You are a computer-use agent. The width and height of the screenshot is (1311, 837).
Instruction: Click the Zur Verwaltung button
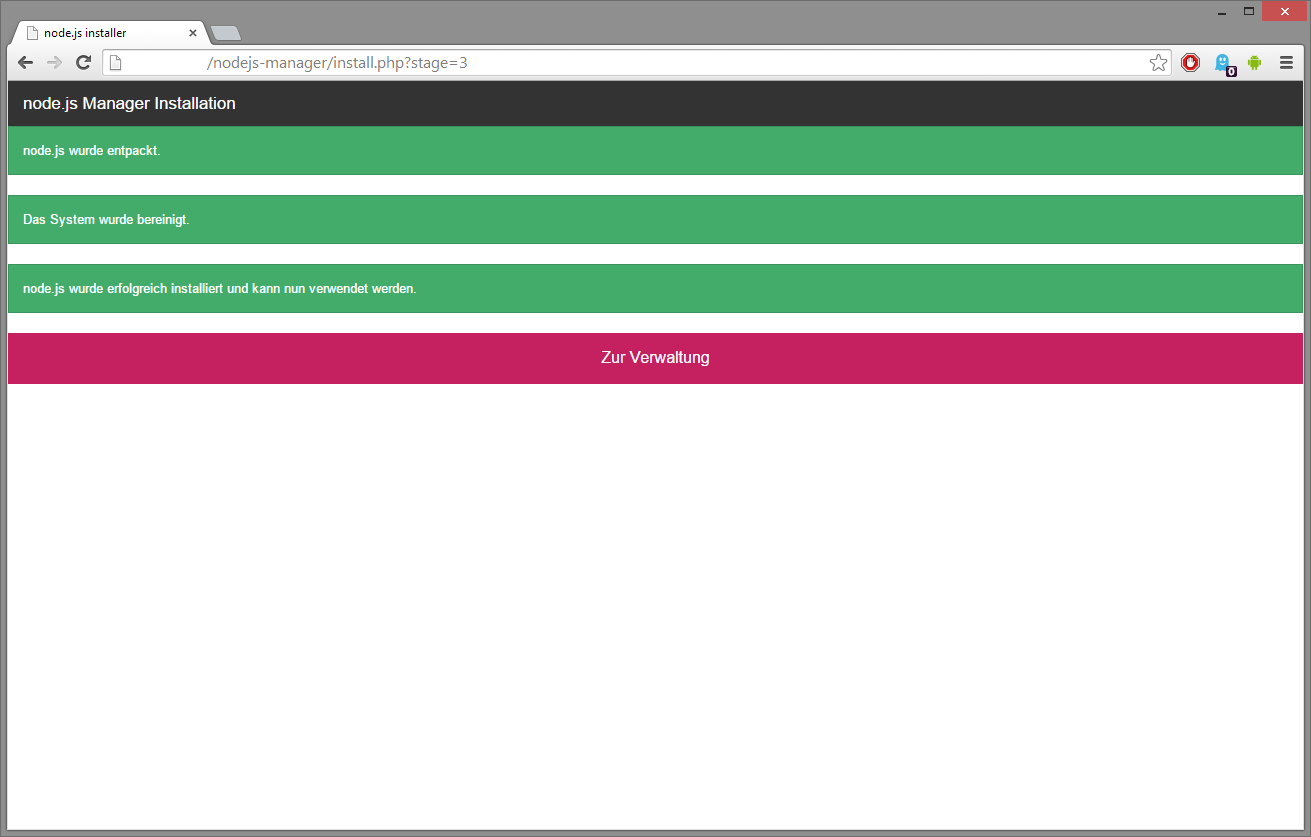(x=655, y=358)
